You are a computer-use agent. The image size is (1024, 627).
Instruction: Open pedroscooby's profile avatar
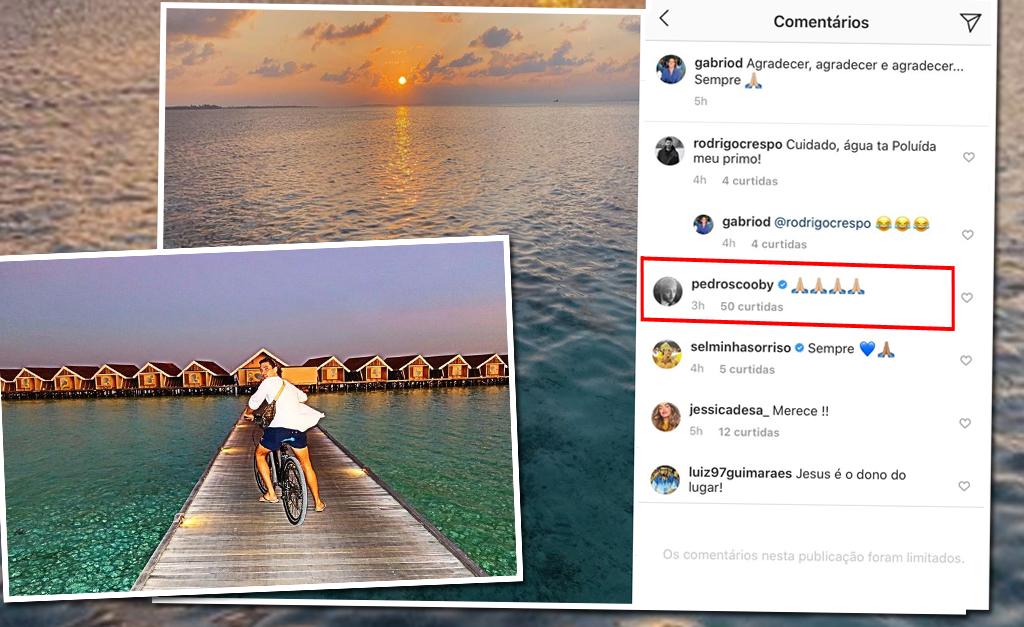pos(667,291)
